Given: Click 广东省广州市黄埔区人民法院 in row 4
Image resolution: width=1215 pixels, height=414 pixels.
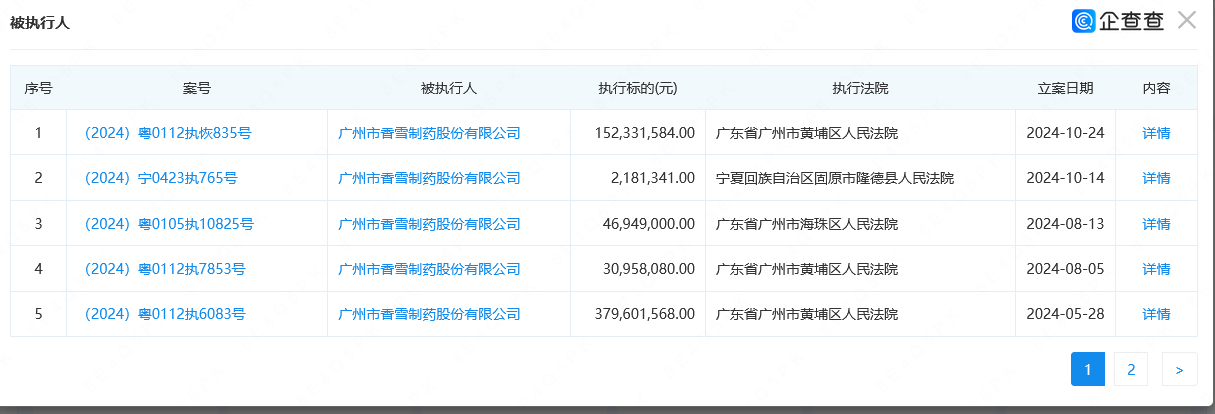Looking at the screenshot, I should [x=807, y=269].
